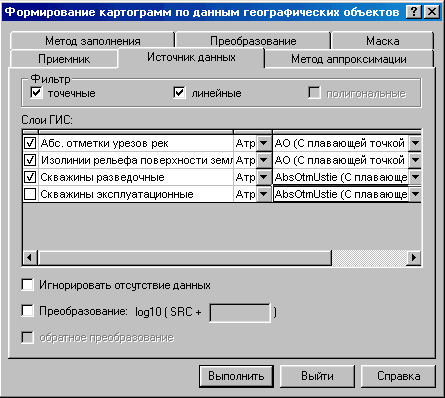Viewport: 445px width, 398px height.
Task: Toggle the линейные filter checkbox
Action: coord(179,93)
